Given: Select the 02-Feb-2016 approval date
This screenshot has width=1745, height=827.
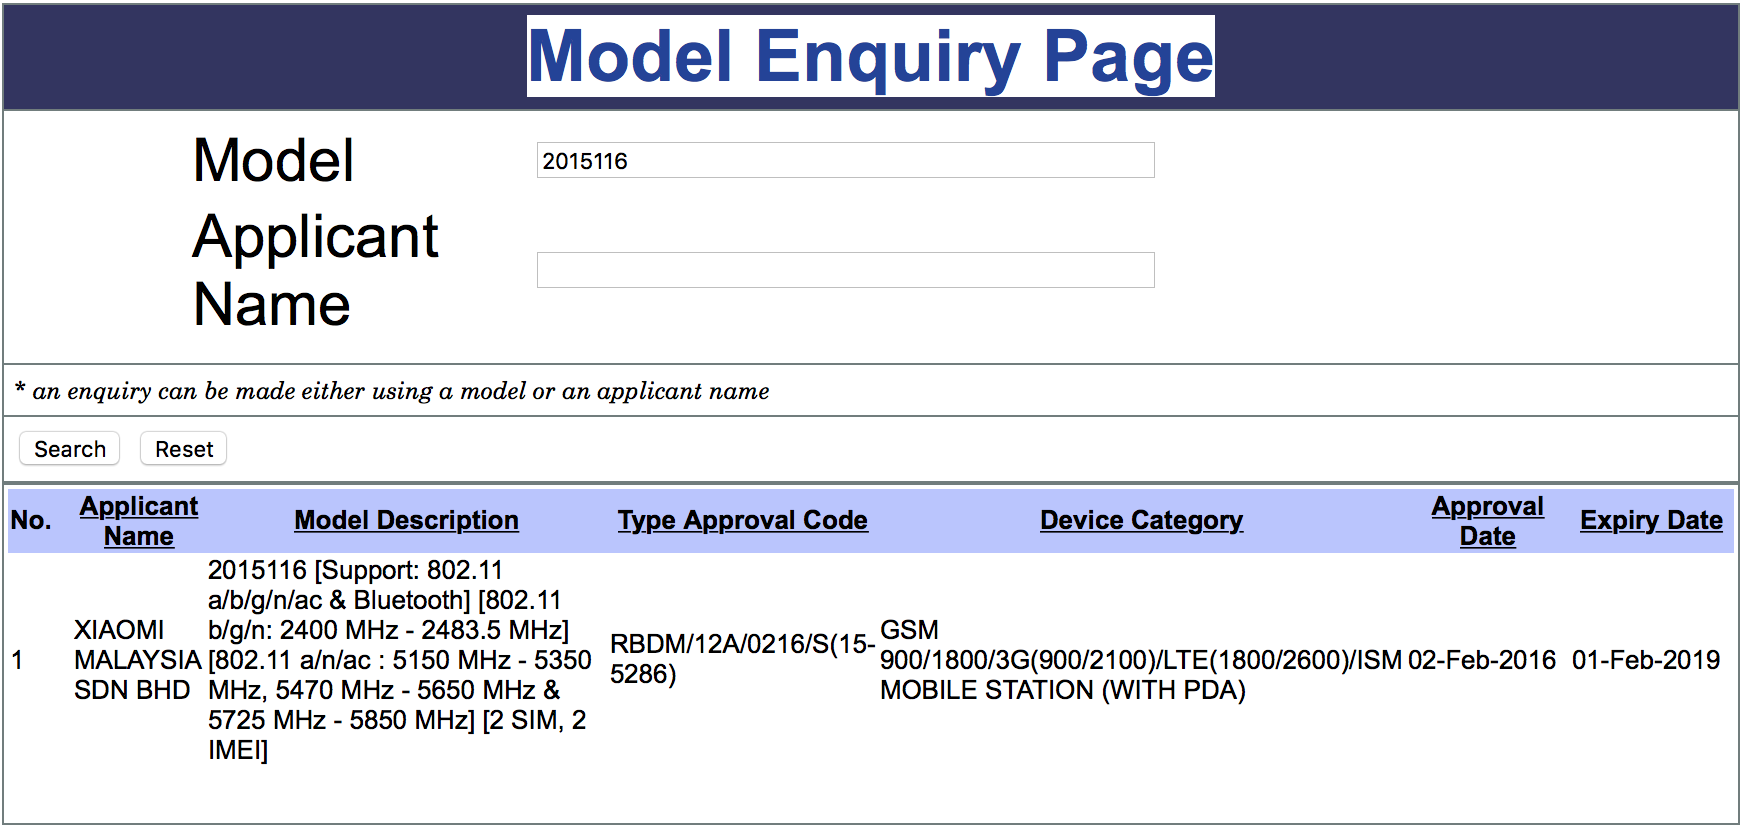Looking at the screenshot, I should click(x=1482, y=660).
